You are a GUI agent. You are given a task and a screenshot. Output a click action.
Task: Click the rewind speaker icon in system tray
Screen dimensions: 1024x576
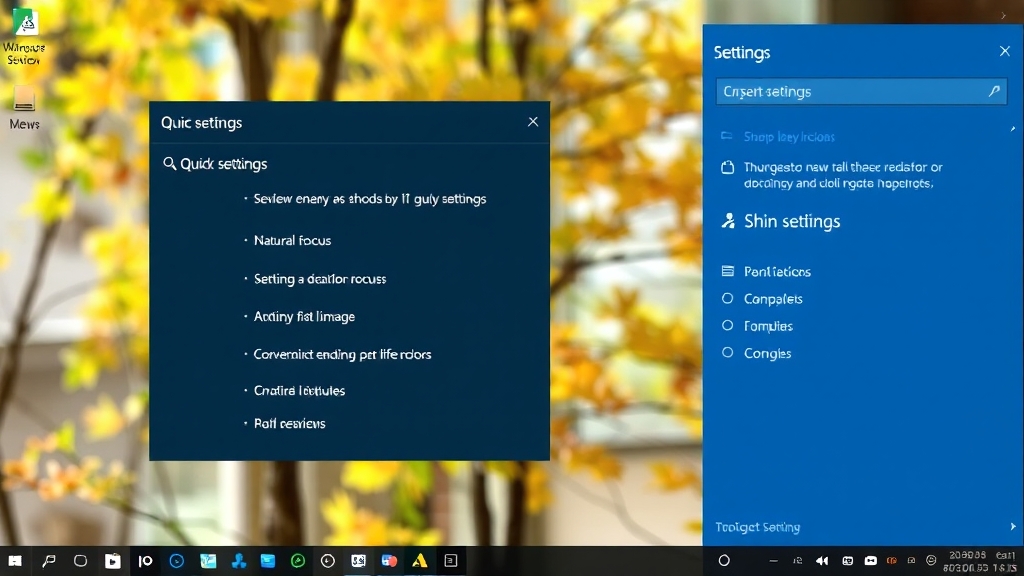pyautogui.click(x=823, y=561)
